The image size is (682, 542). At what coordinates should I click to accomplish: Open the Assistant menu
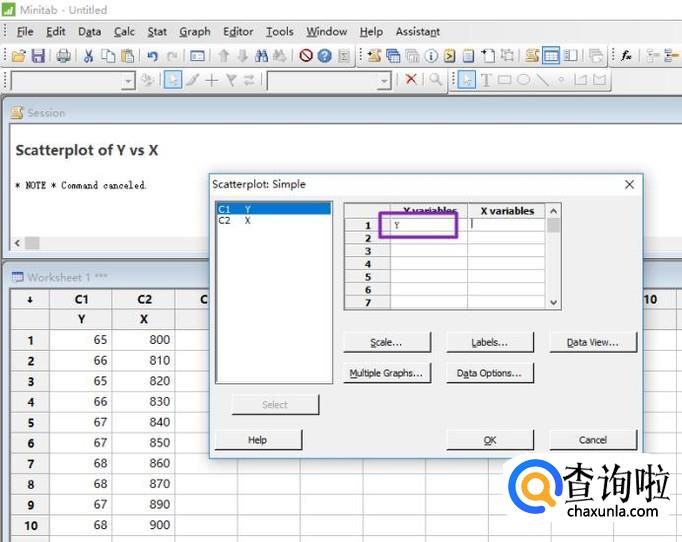click(418, 32)
